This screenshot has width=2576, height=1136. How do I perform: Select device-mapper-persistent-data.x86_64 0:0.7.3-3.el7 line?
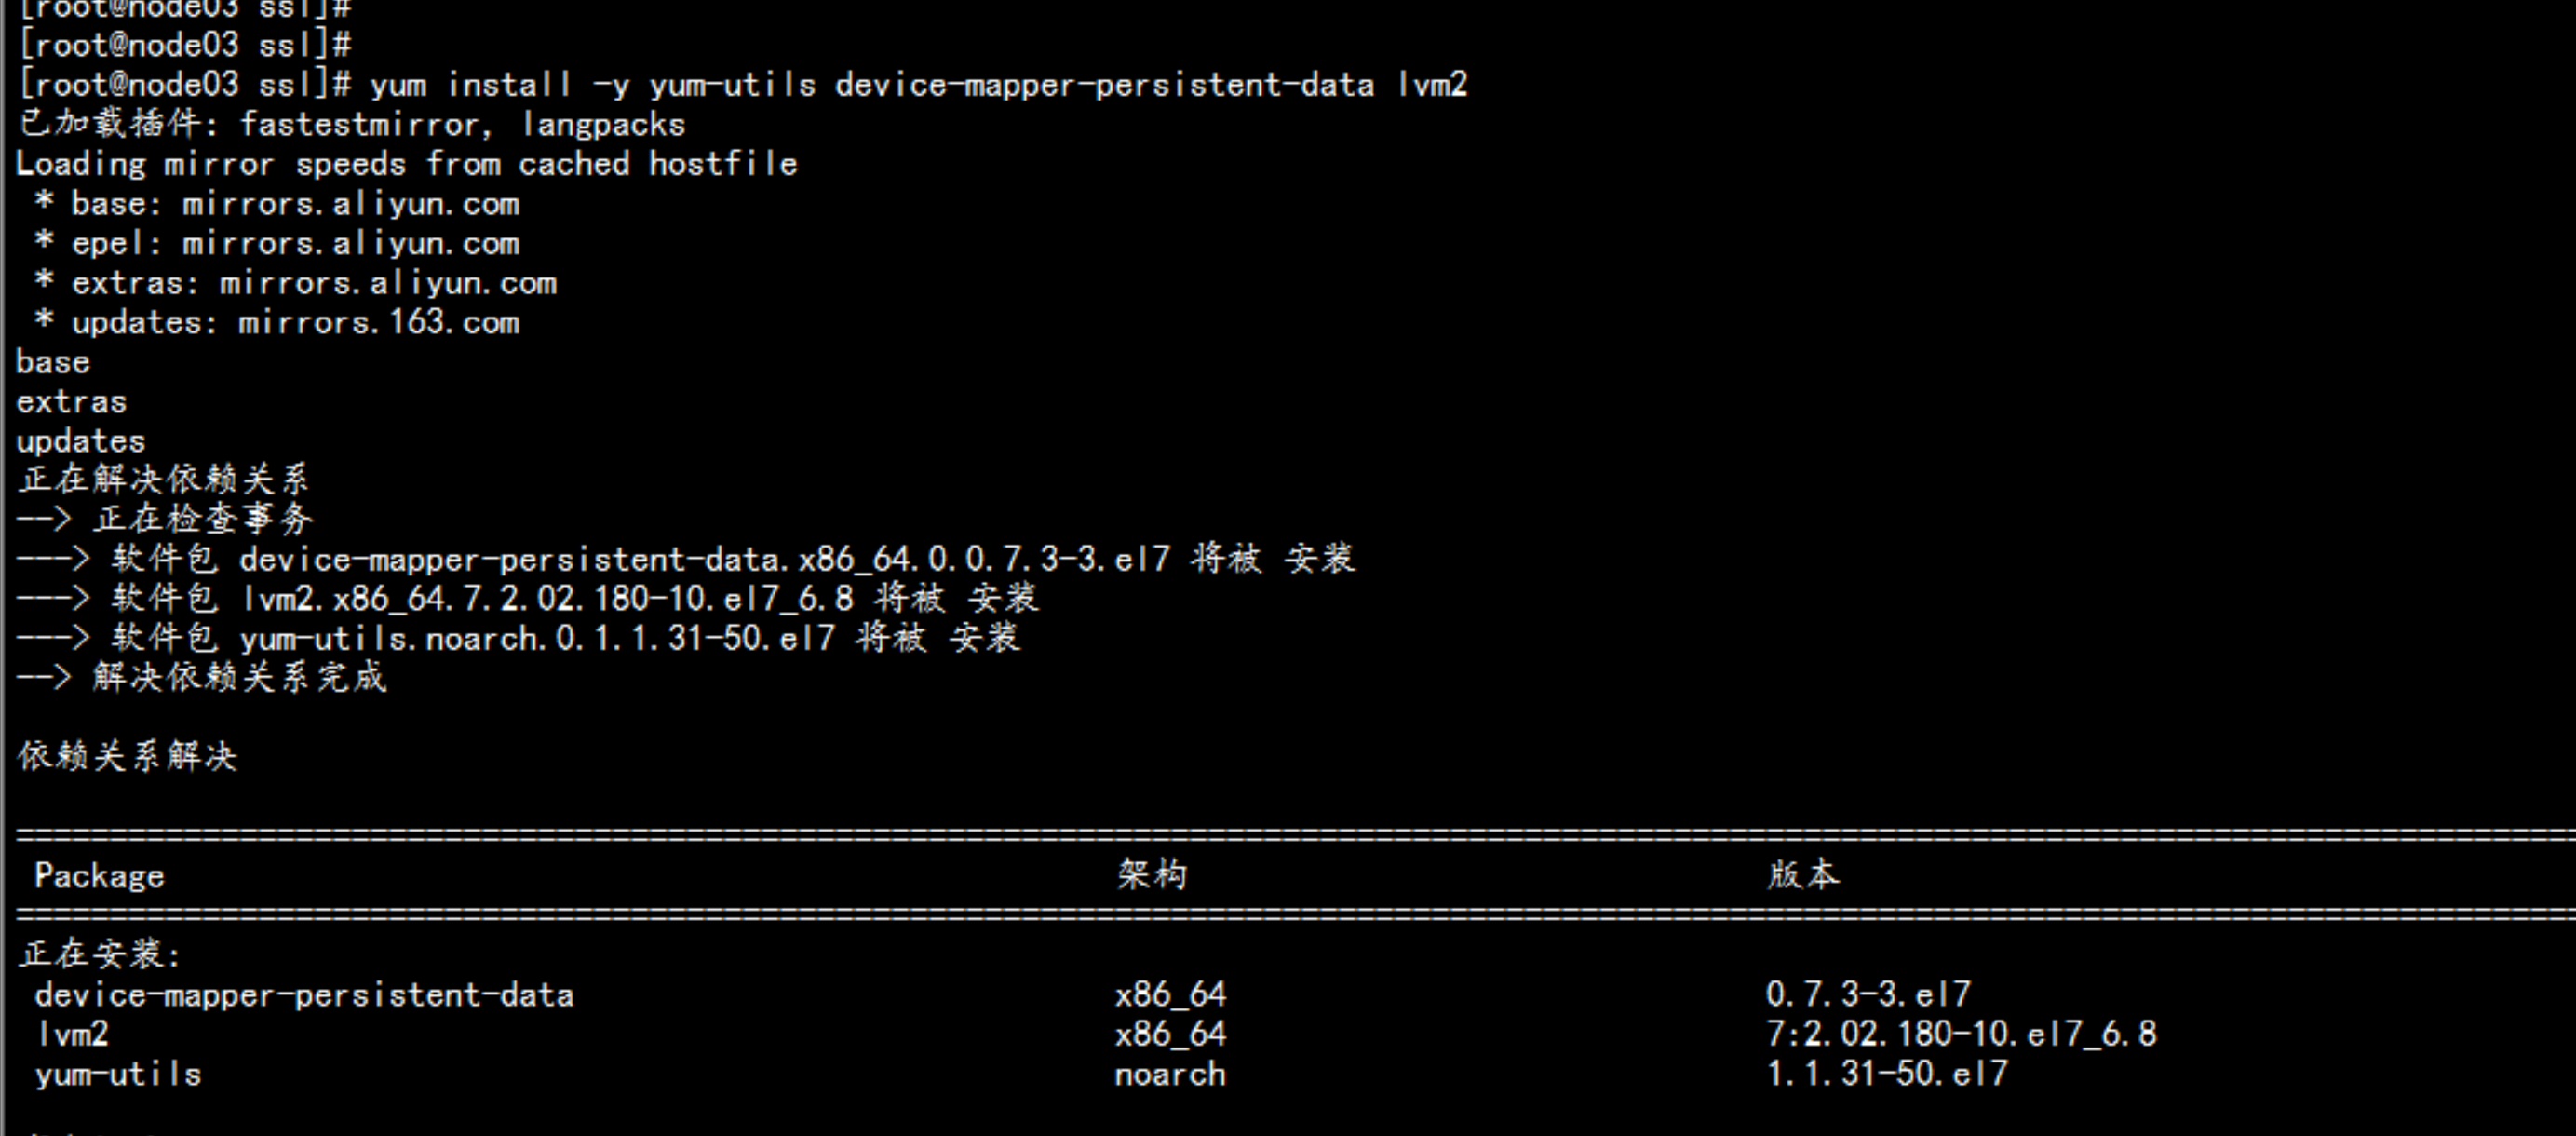tap(686, 558)
